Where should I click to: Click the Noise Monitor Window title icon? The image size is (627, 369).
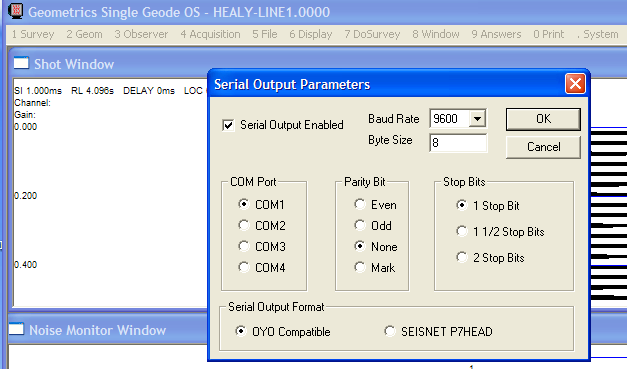[x=16, y=329]
